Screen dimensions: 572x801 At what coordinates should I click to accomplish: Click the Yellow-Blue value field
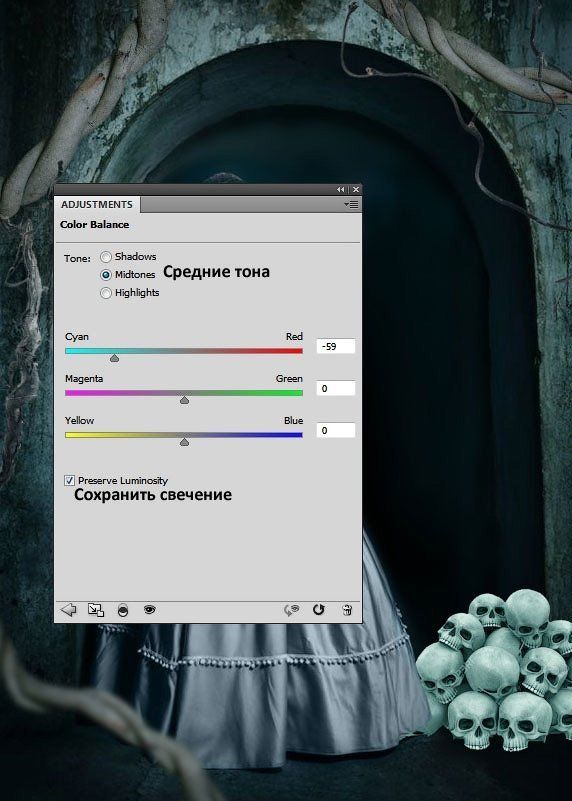[x=336, y=430]
